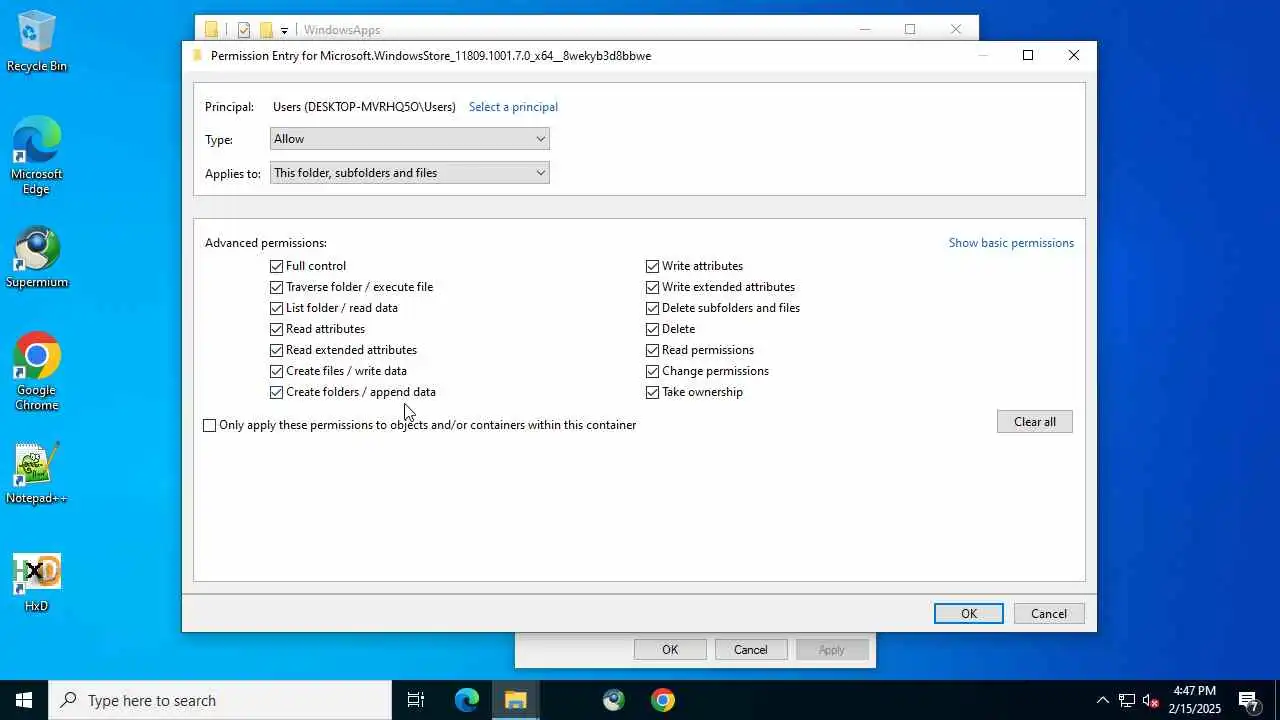
Task: Enable Only apply these permissions to container
Action: (209, 425)
